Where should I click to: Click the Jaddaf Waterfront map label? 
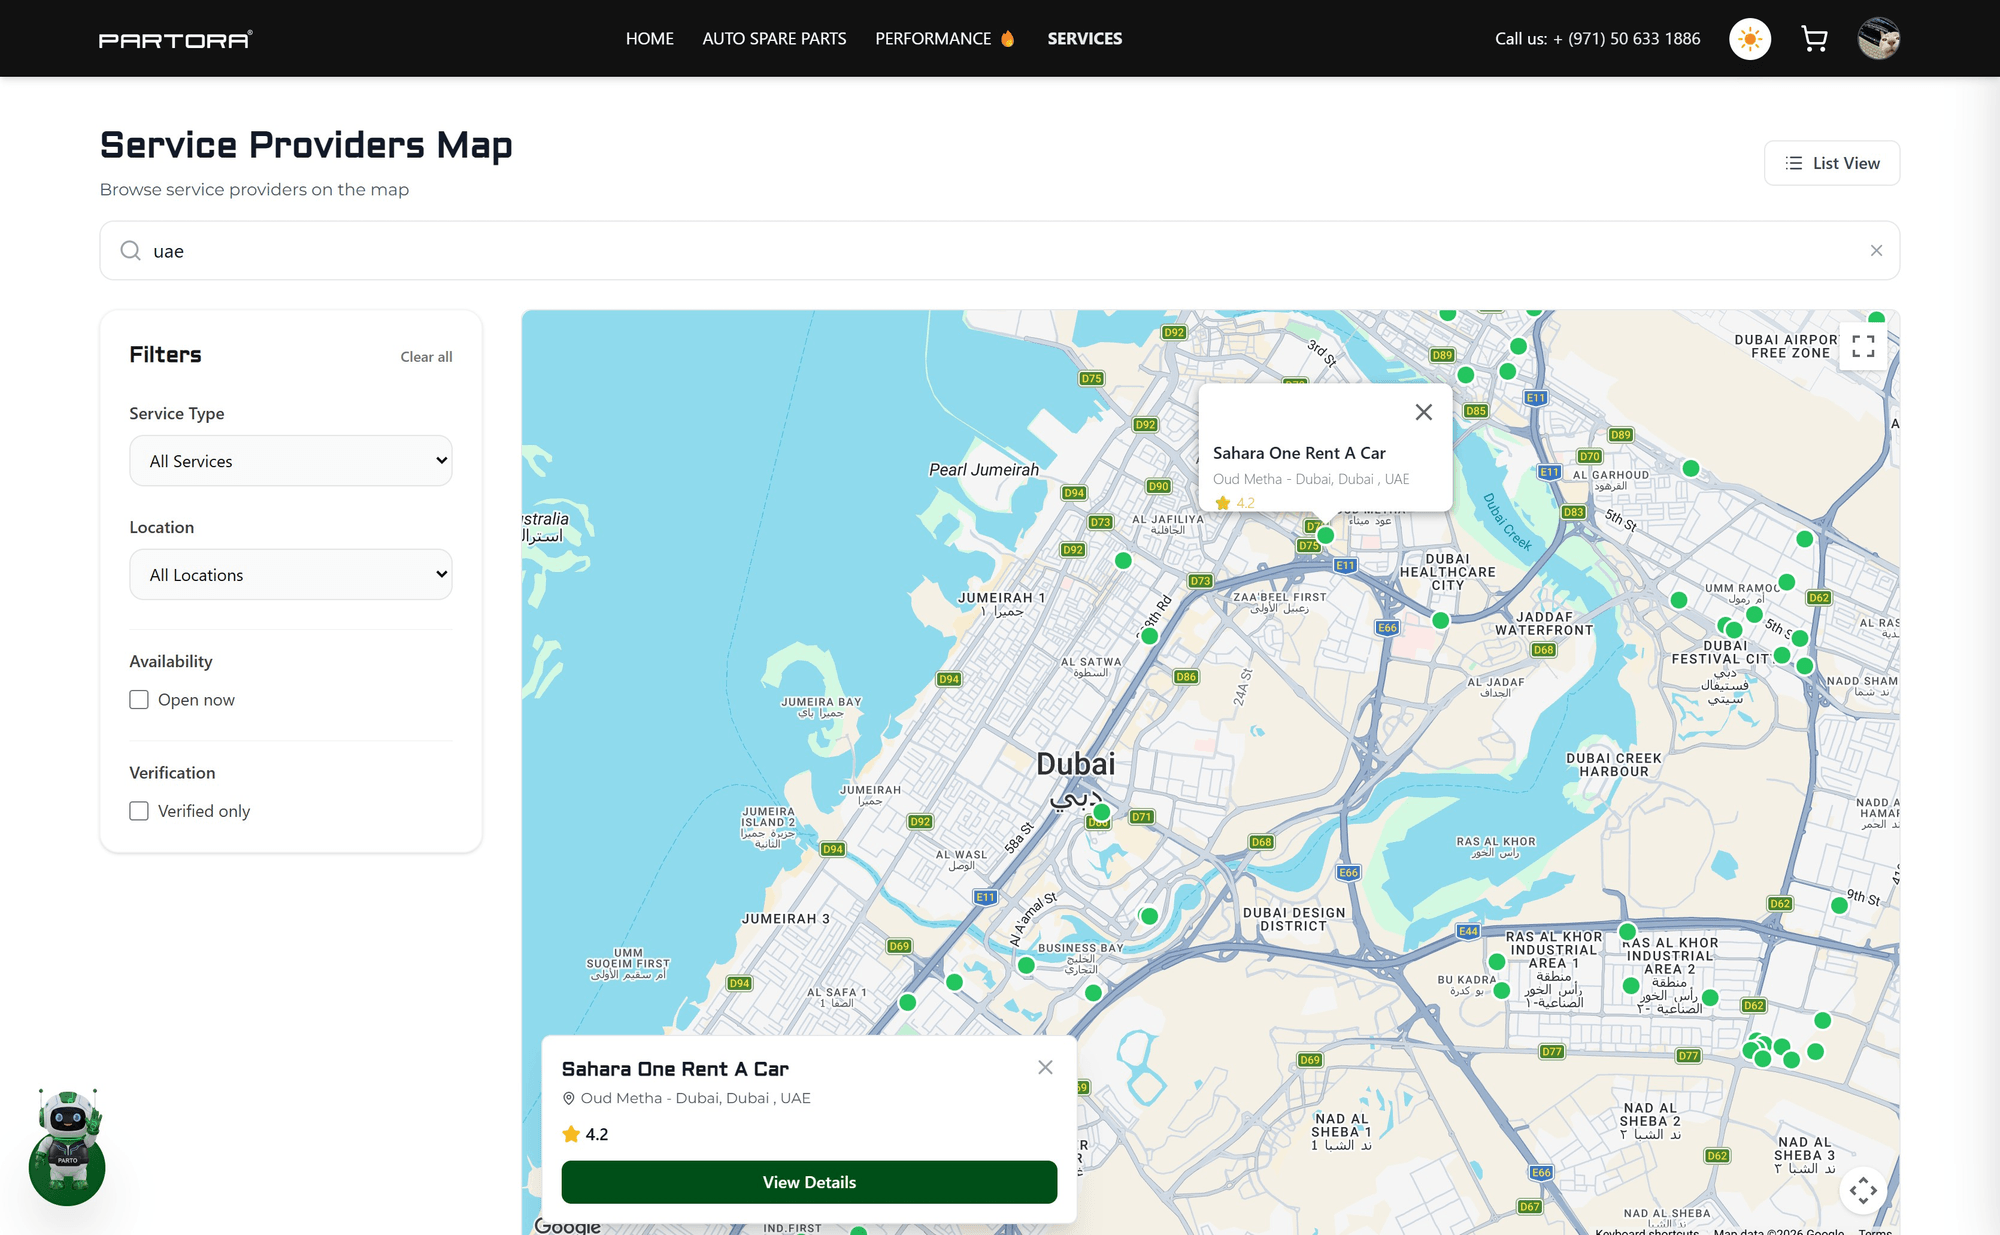coord(1544,624)
